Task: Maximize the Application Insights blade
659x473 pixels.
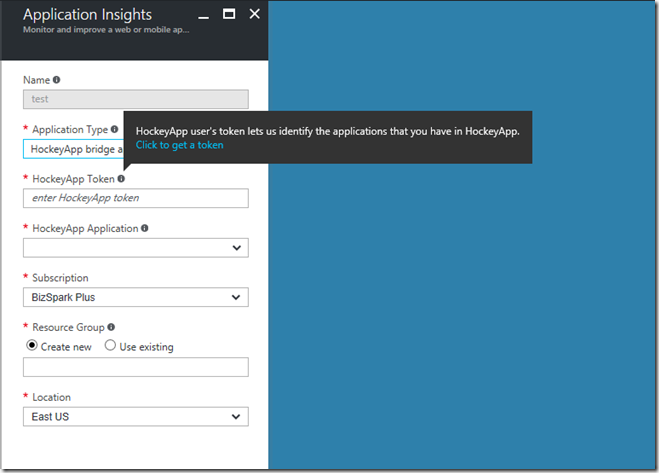Action: pyautogui.click(x=229, y=14)
